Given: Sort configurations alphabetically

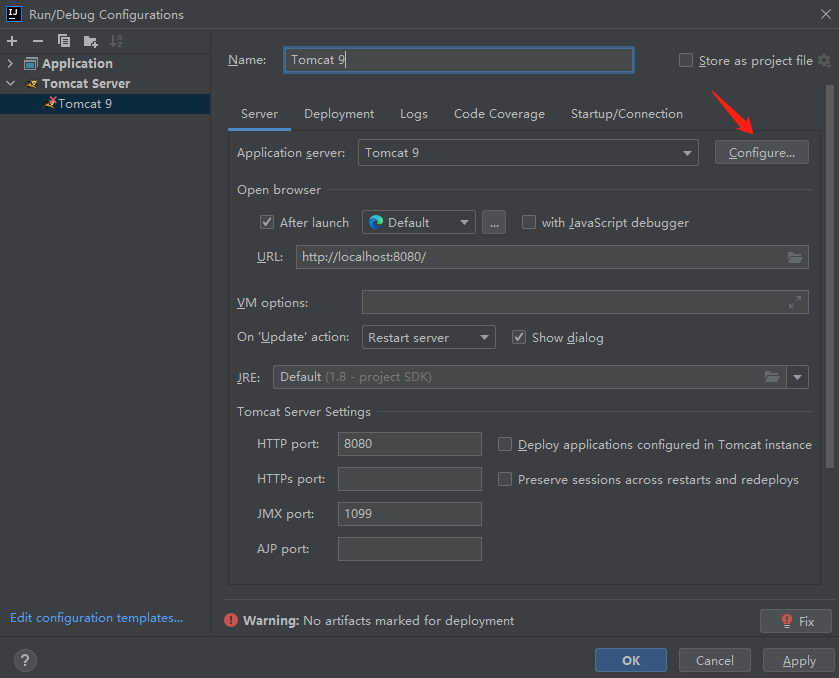Looking at the screenshot, I should coord(116,41).
